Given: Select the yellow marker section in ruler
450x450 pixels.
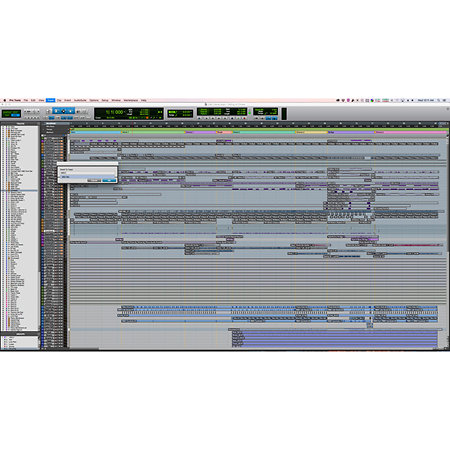Looking at the screenshot, I should pyautogui.click(x=311, y=132).
